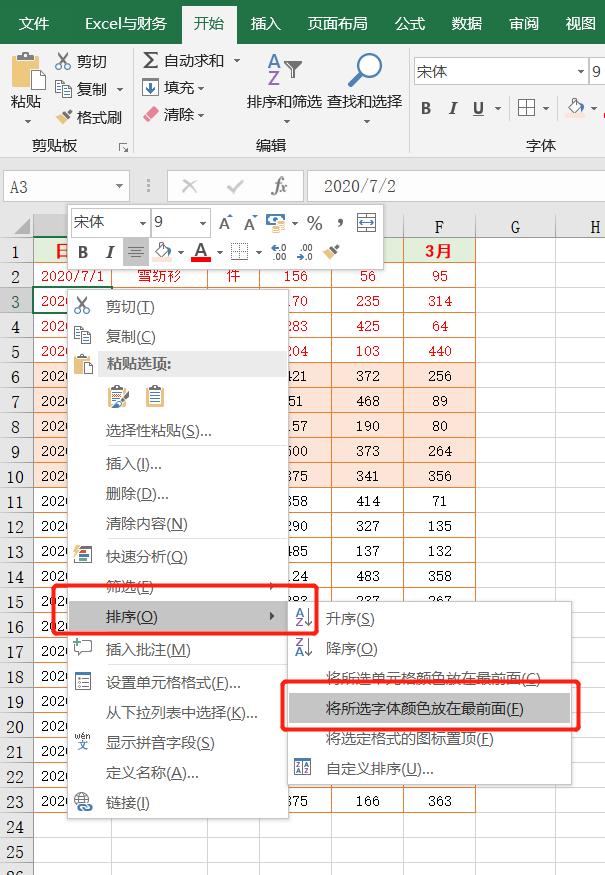Click Percent Style in mini toolbar
The width and height of the screenshot is (605, 875).
(x=315, y=223)
